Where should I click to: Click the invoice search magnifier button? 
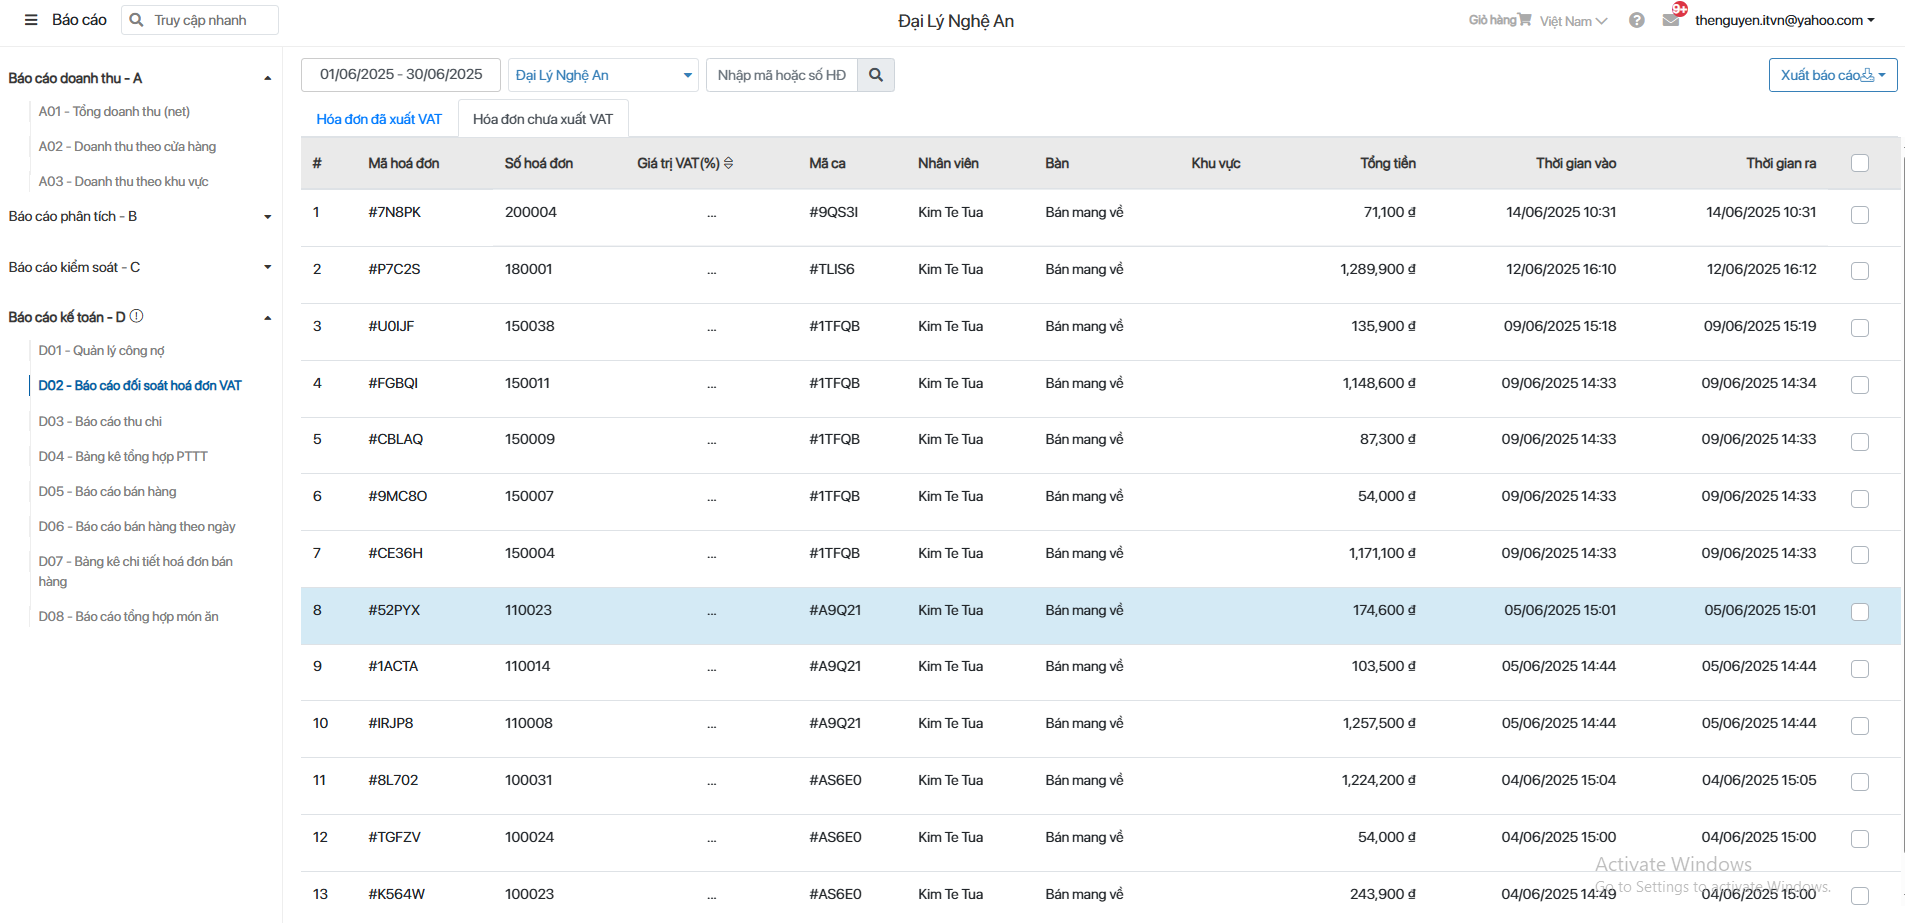coord(876,75)
